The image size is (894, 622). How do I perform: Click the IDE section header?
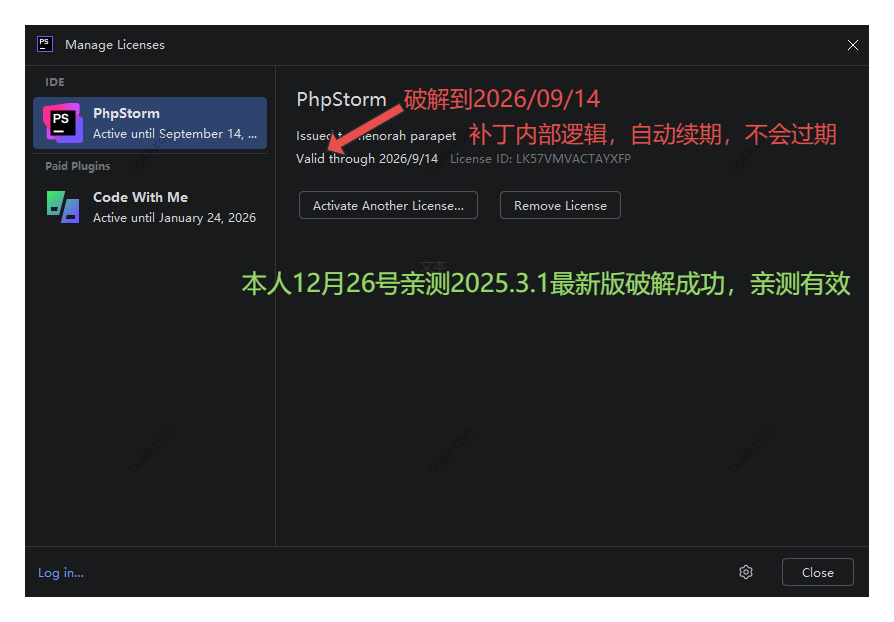point(55,82)
